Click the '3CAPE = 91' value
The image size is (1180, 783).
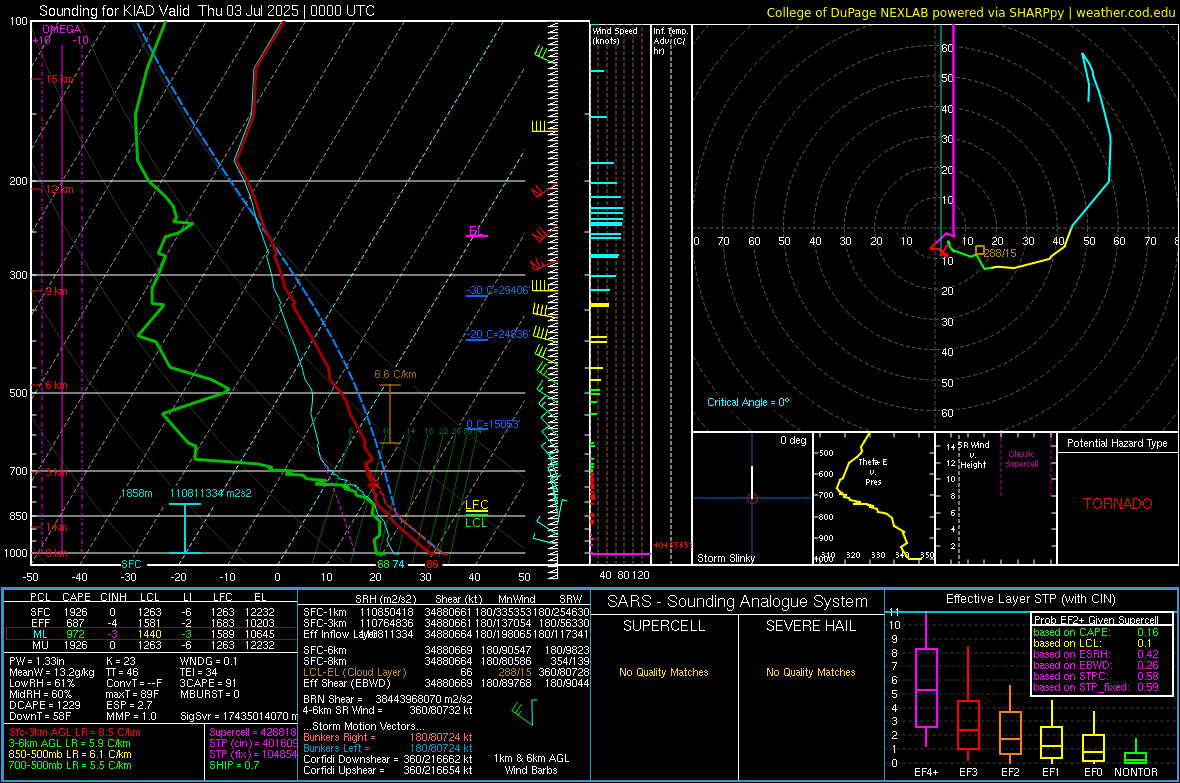tap(208, 683)
